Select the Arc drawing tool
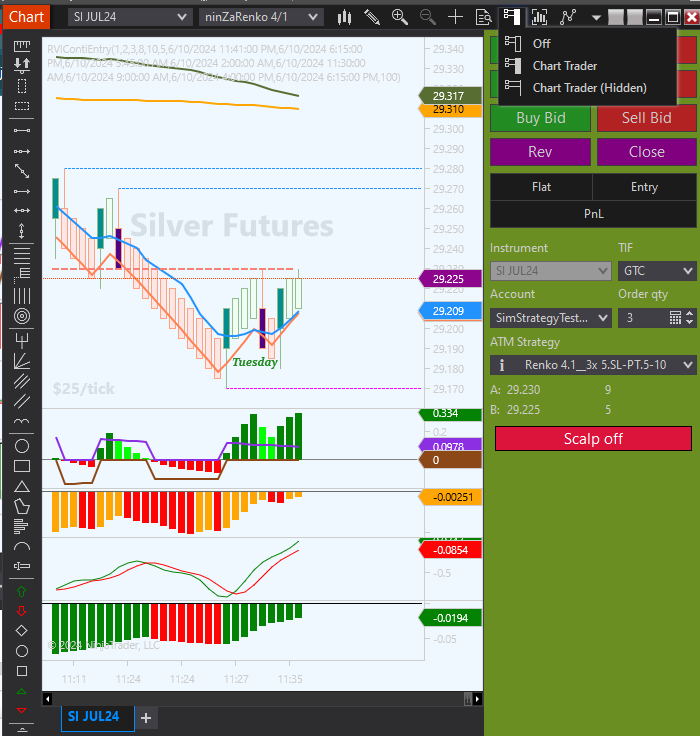 click(x=22, y=547)
